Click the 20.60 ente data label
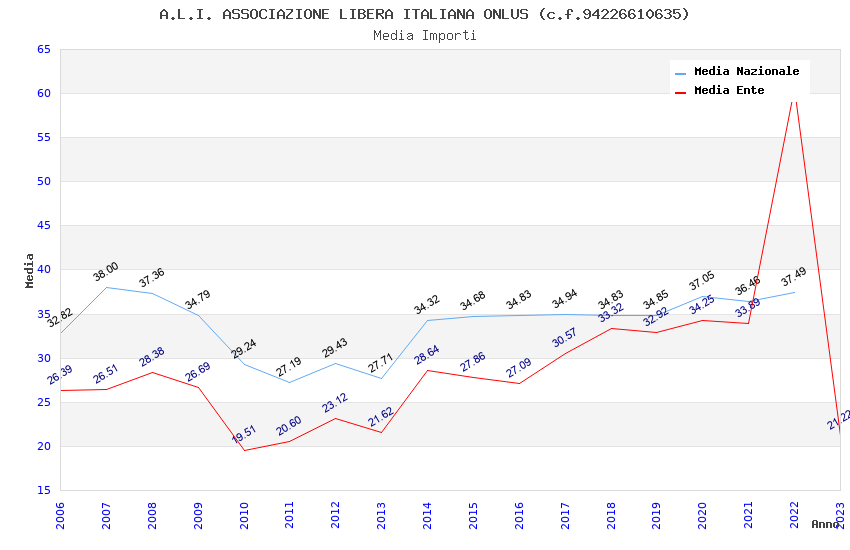 point(288,425)
